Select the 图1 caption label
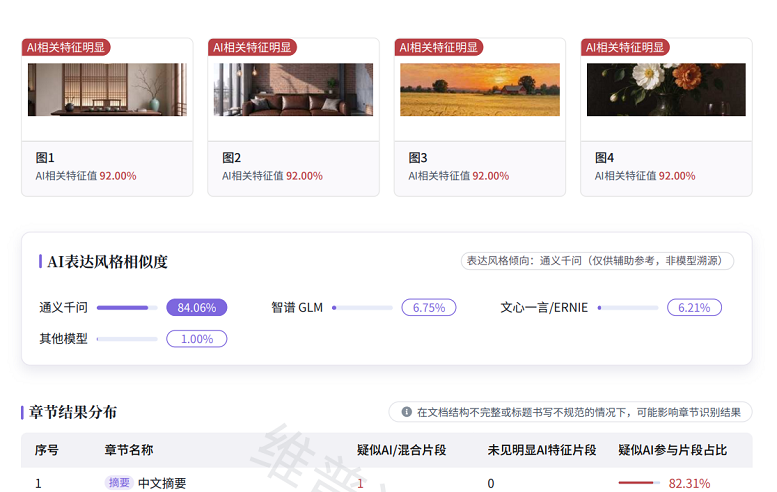Viewport: 777px width, 492px height. click(45, 158)
